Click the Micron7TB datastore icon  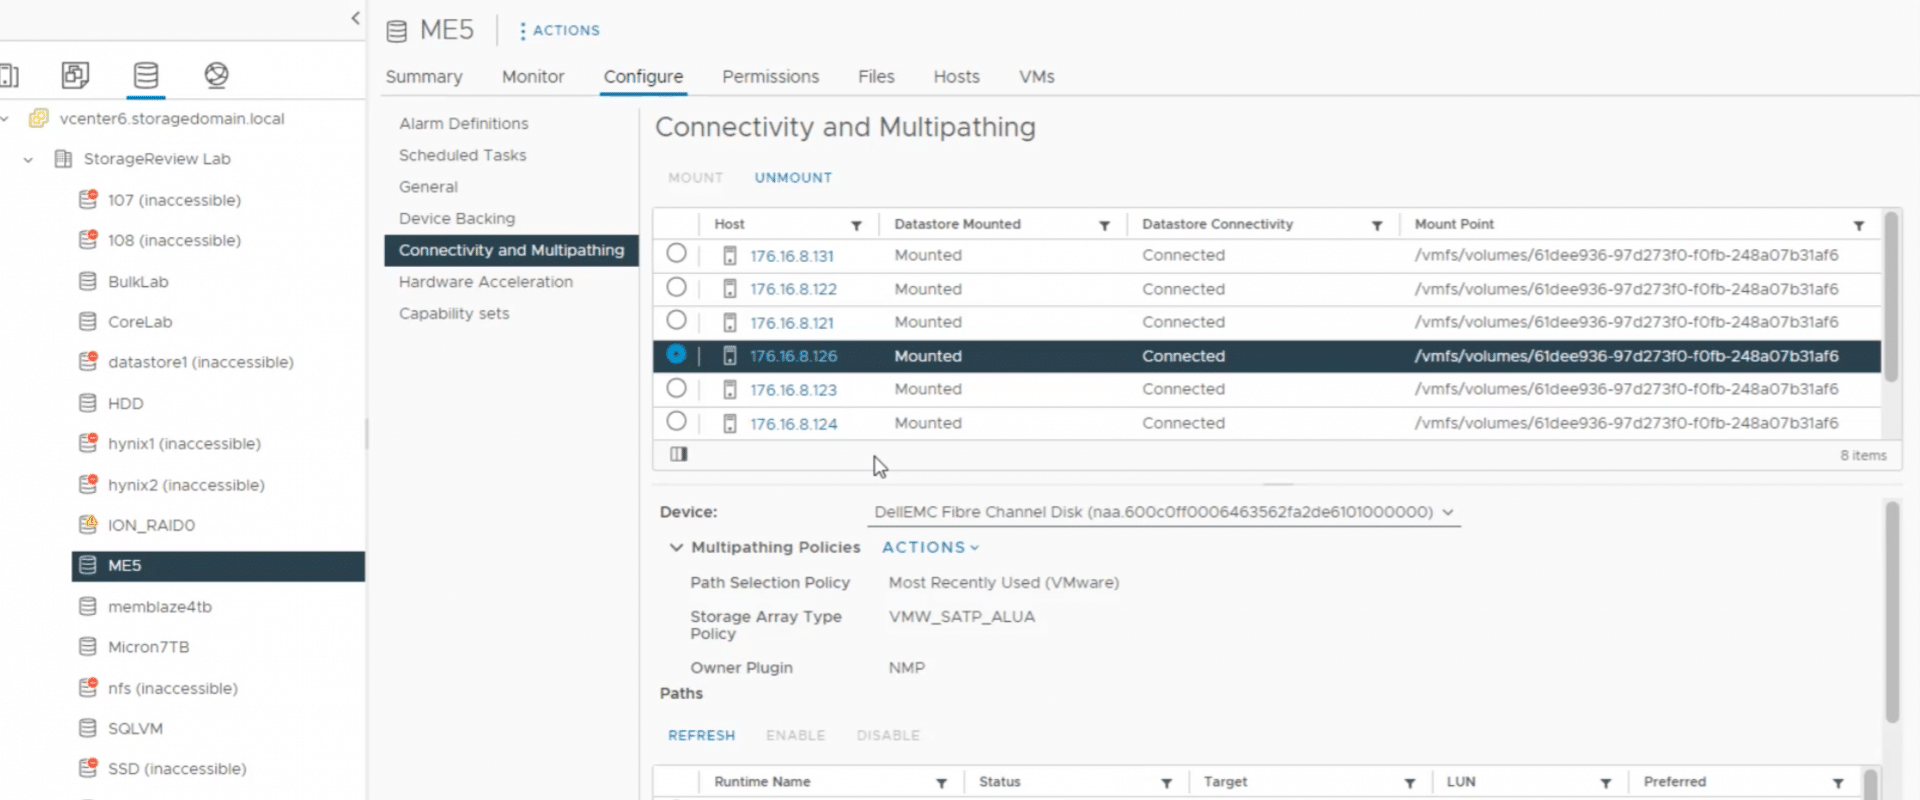(x=88, y=646)
